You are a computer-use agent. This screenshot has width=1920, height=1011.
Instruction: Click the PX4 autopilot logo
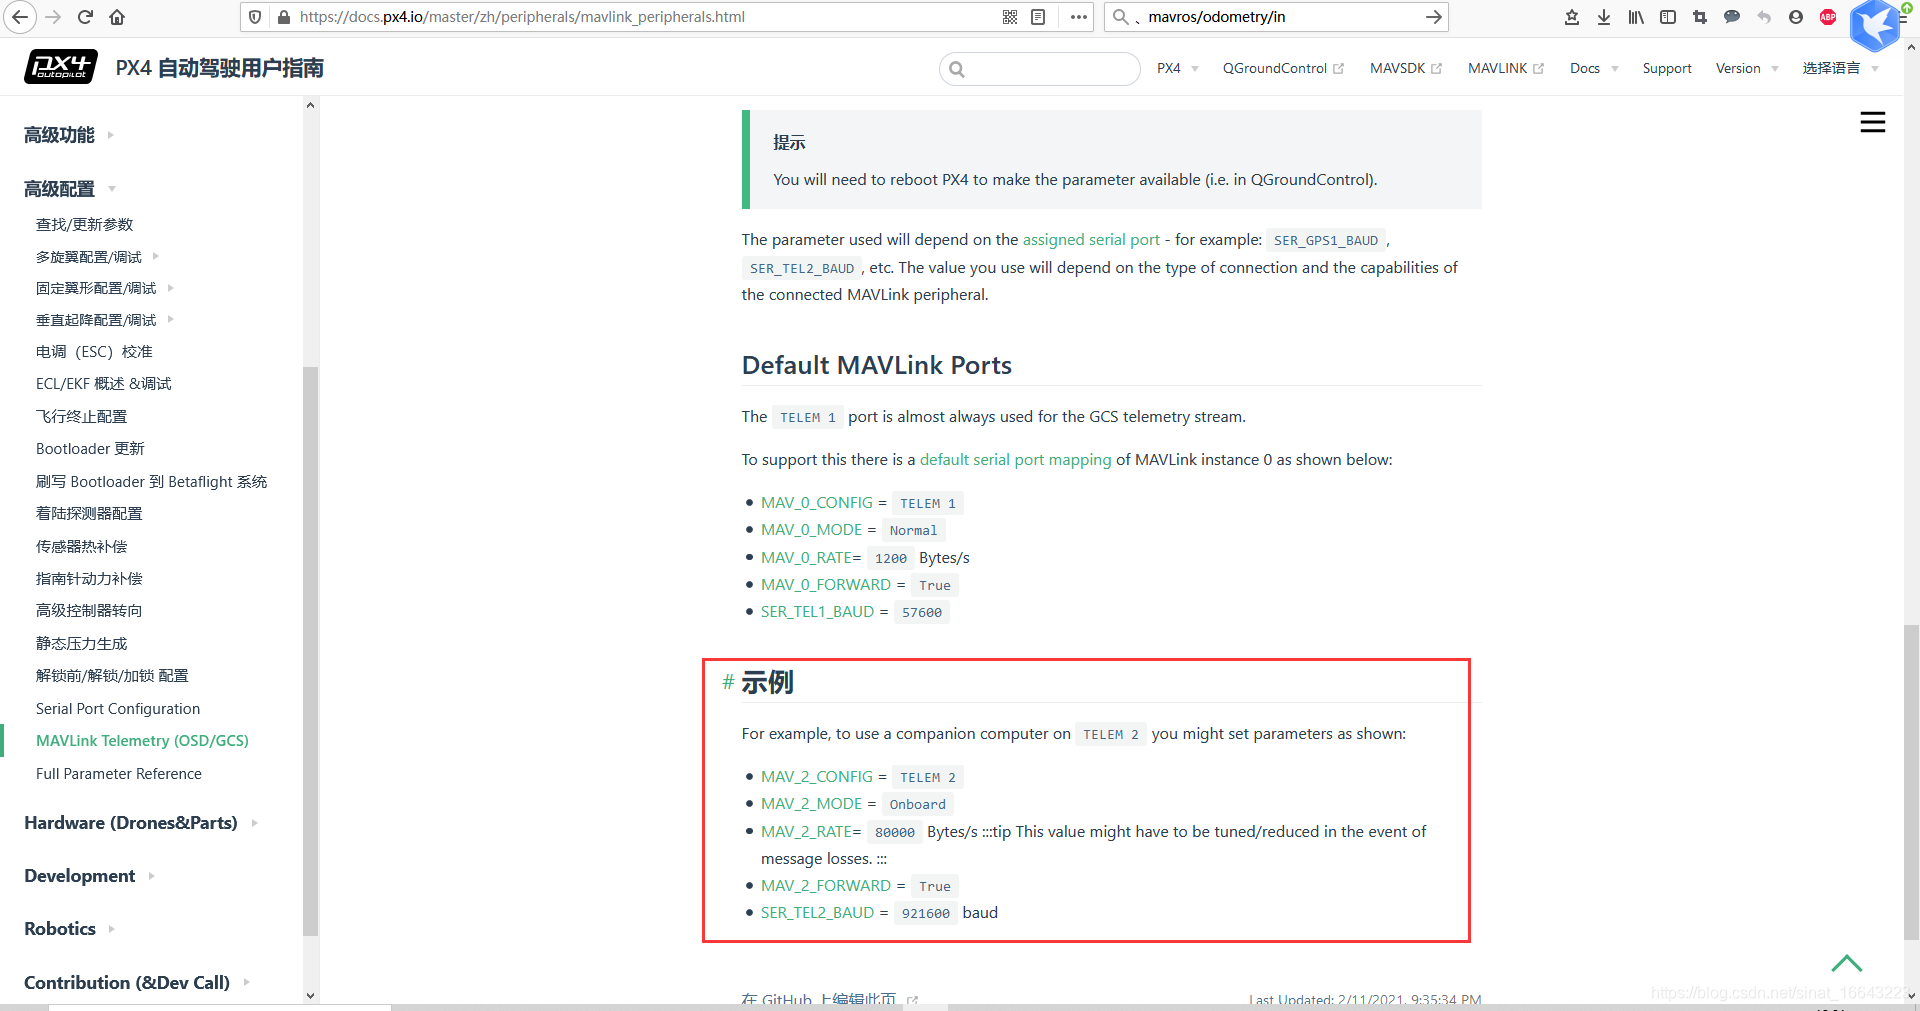click(61, 67)
